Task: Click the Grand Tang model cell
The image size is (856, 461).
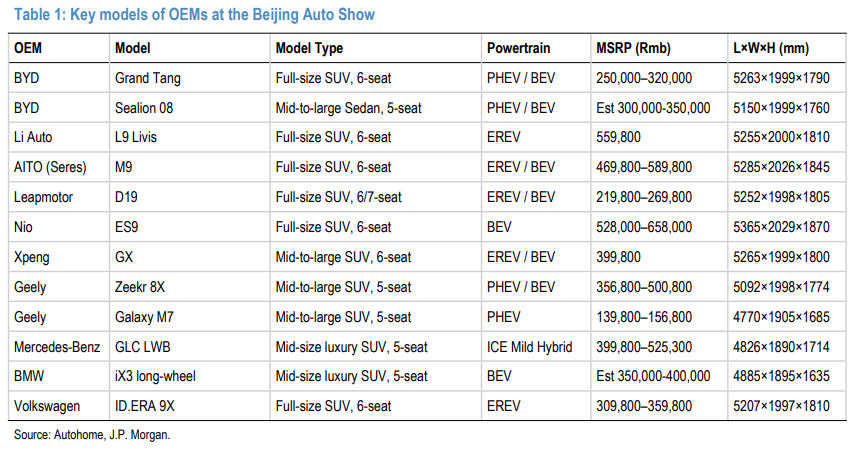Action: point(148,77)
